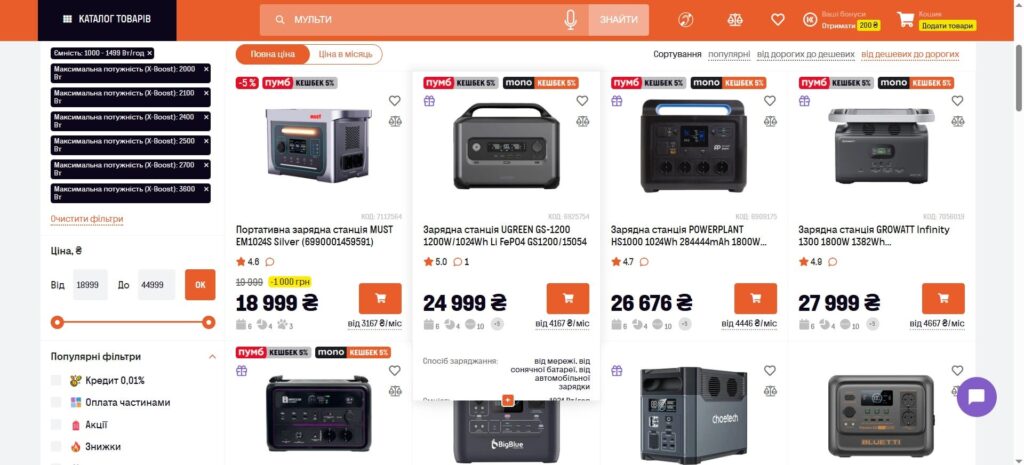
Task: Open the Каталог товарів menu
Action: pyautogui.click(x=107, y=20)
